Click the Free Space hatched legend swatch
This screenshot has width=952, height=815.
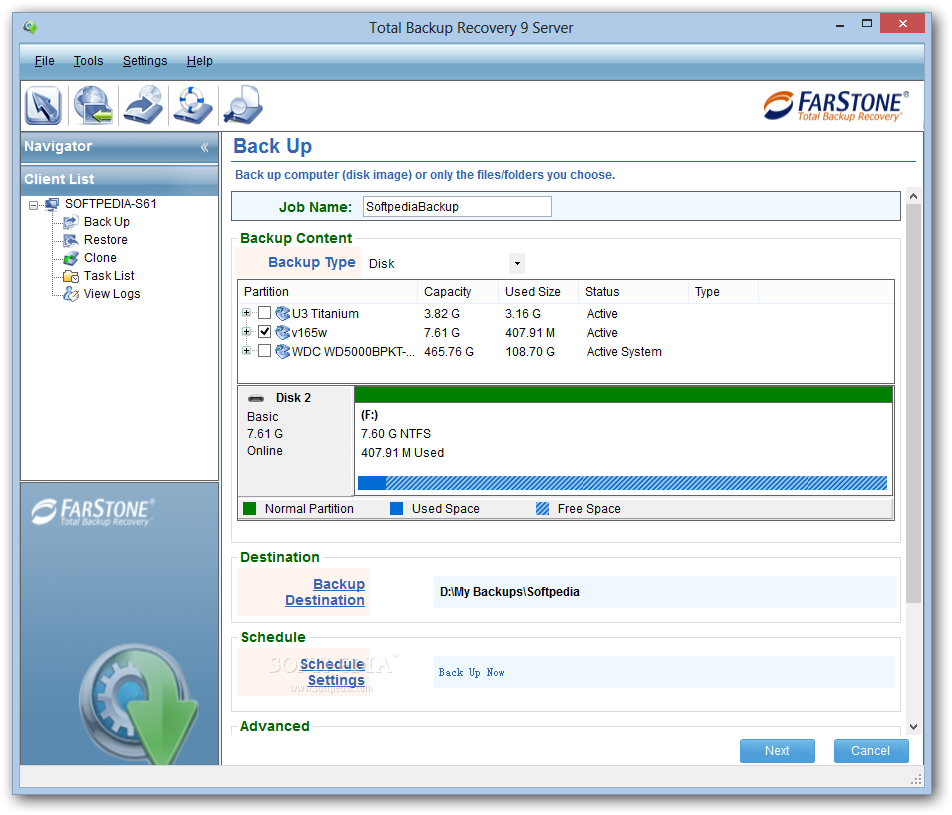543,509
